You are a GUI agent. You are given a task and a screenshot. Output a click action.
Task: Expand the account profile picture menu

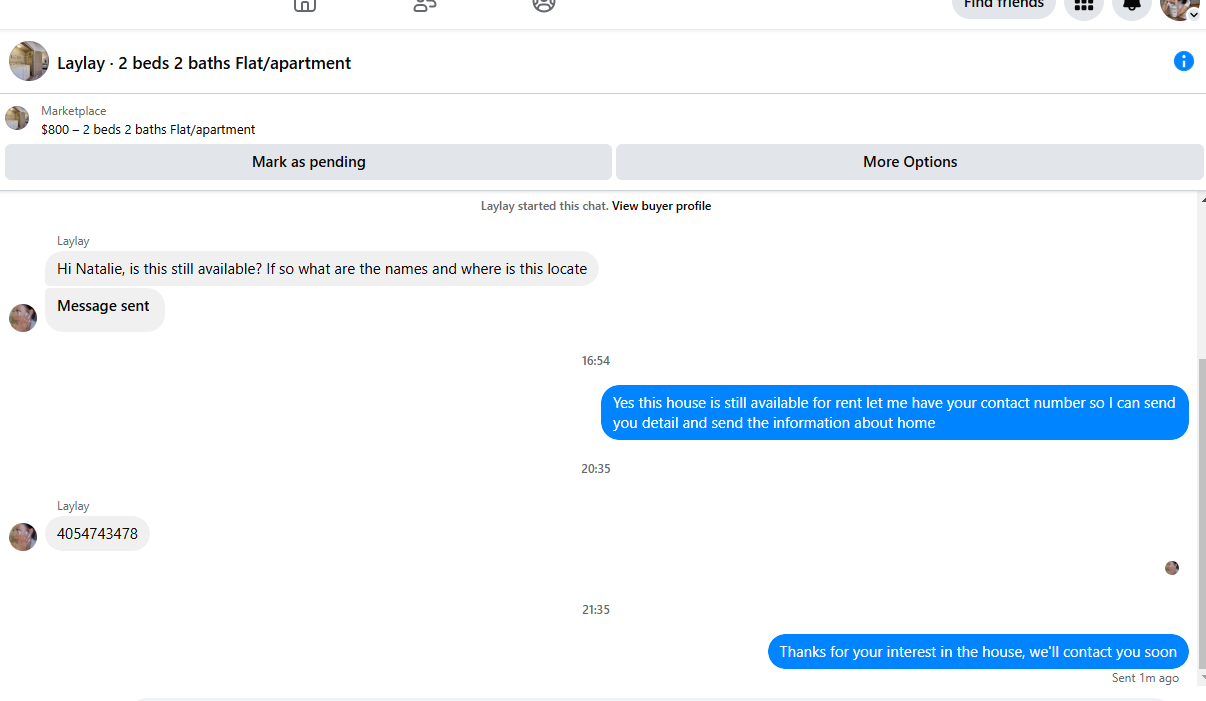click(1180, 6)
